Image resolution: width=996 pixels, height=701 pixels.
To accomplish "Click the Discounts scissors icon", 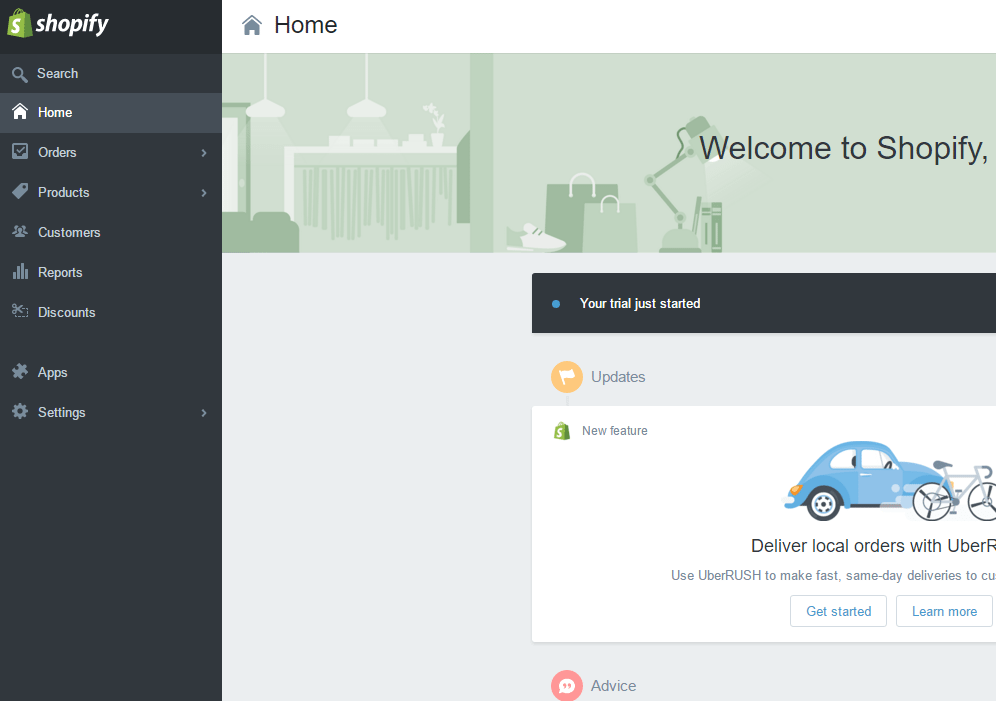I will [20, 311].
